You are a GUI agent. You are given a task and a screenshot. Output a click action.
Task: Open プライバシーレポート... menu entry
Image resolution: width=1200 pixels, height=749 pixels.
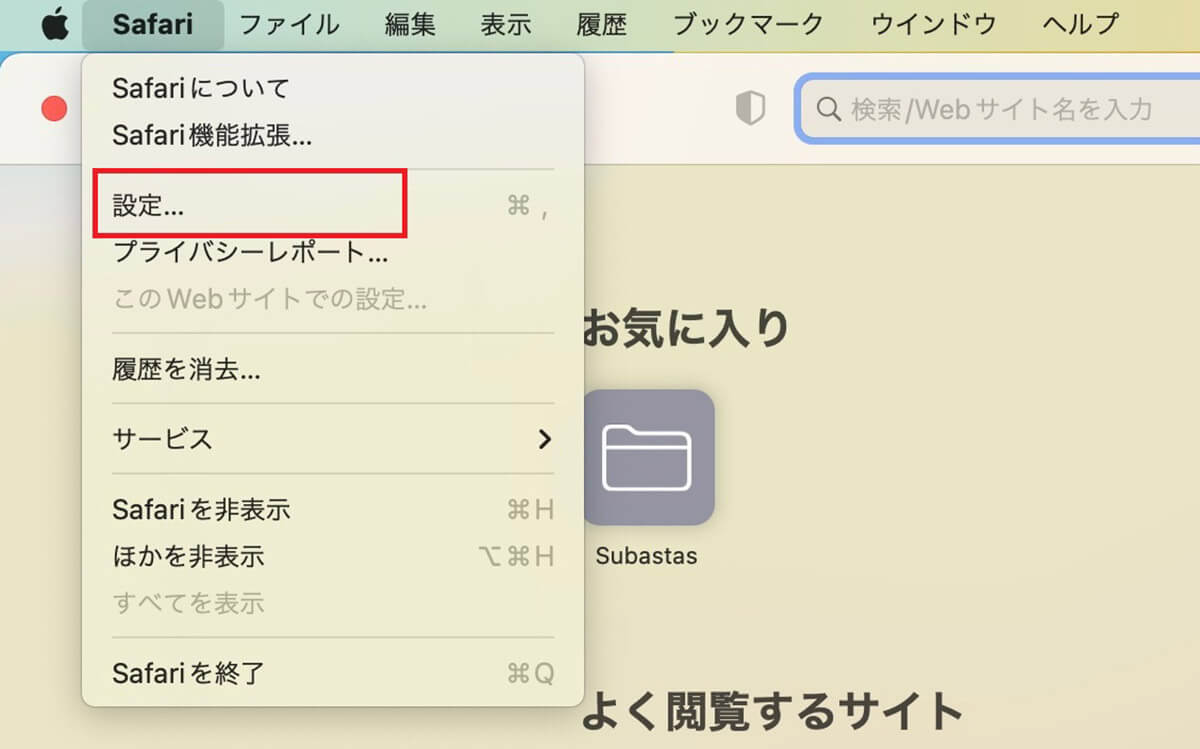point(333,252)
